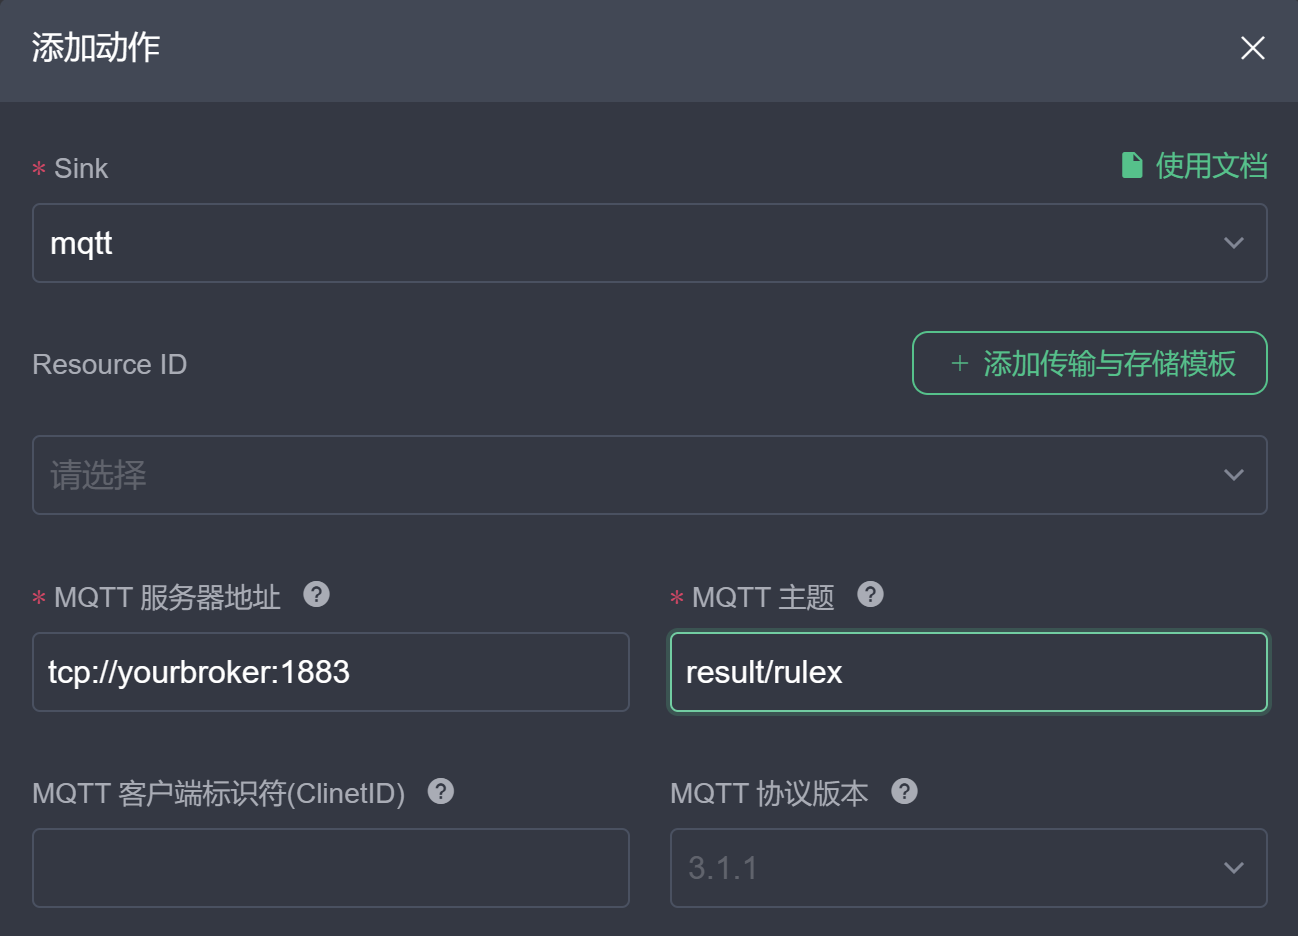Screen dimensions: 1298x936
Task: Close the 添加动作 dialog with the X
Action: click(1252, 47)
